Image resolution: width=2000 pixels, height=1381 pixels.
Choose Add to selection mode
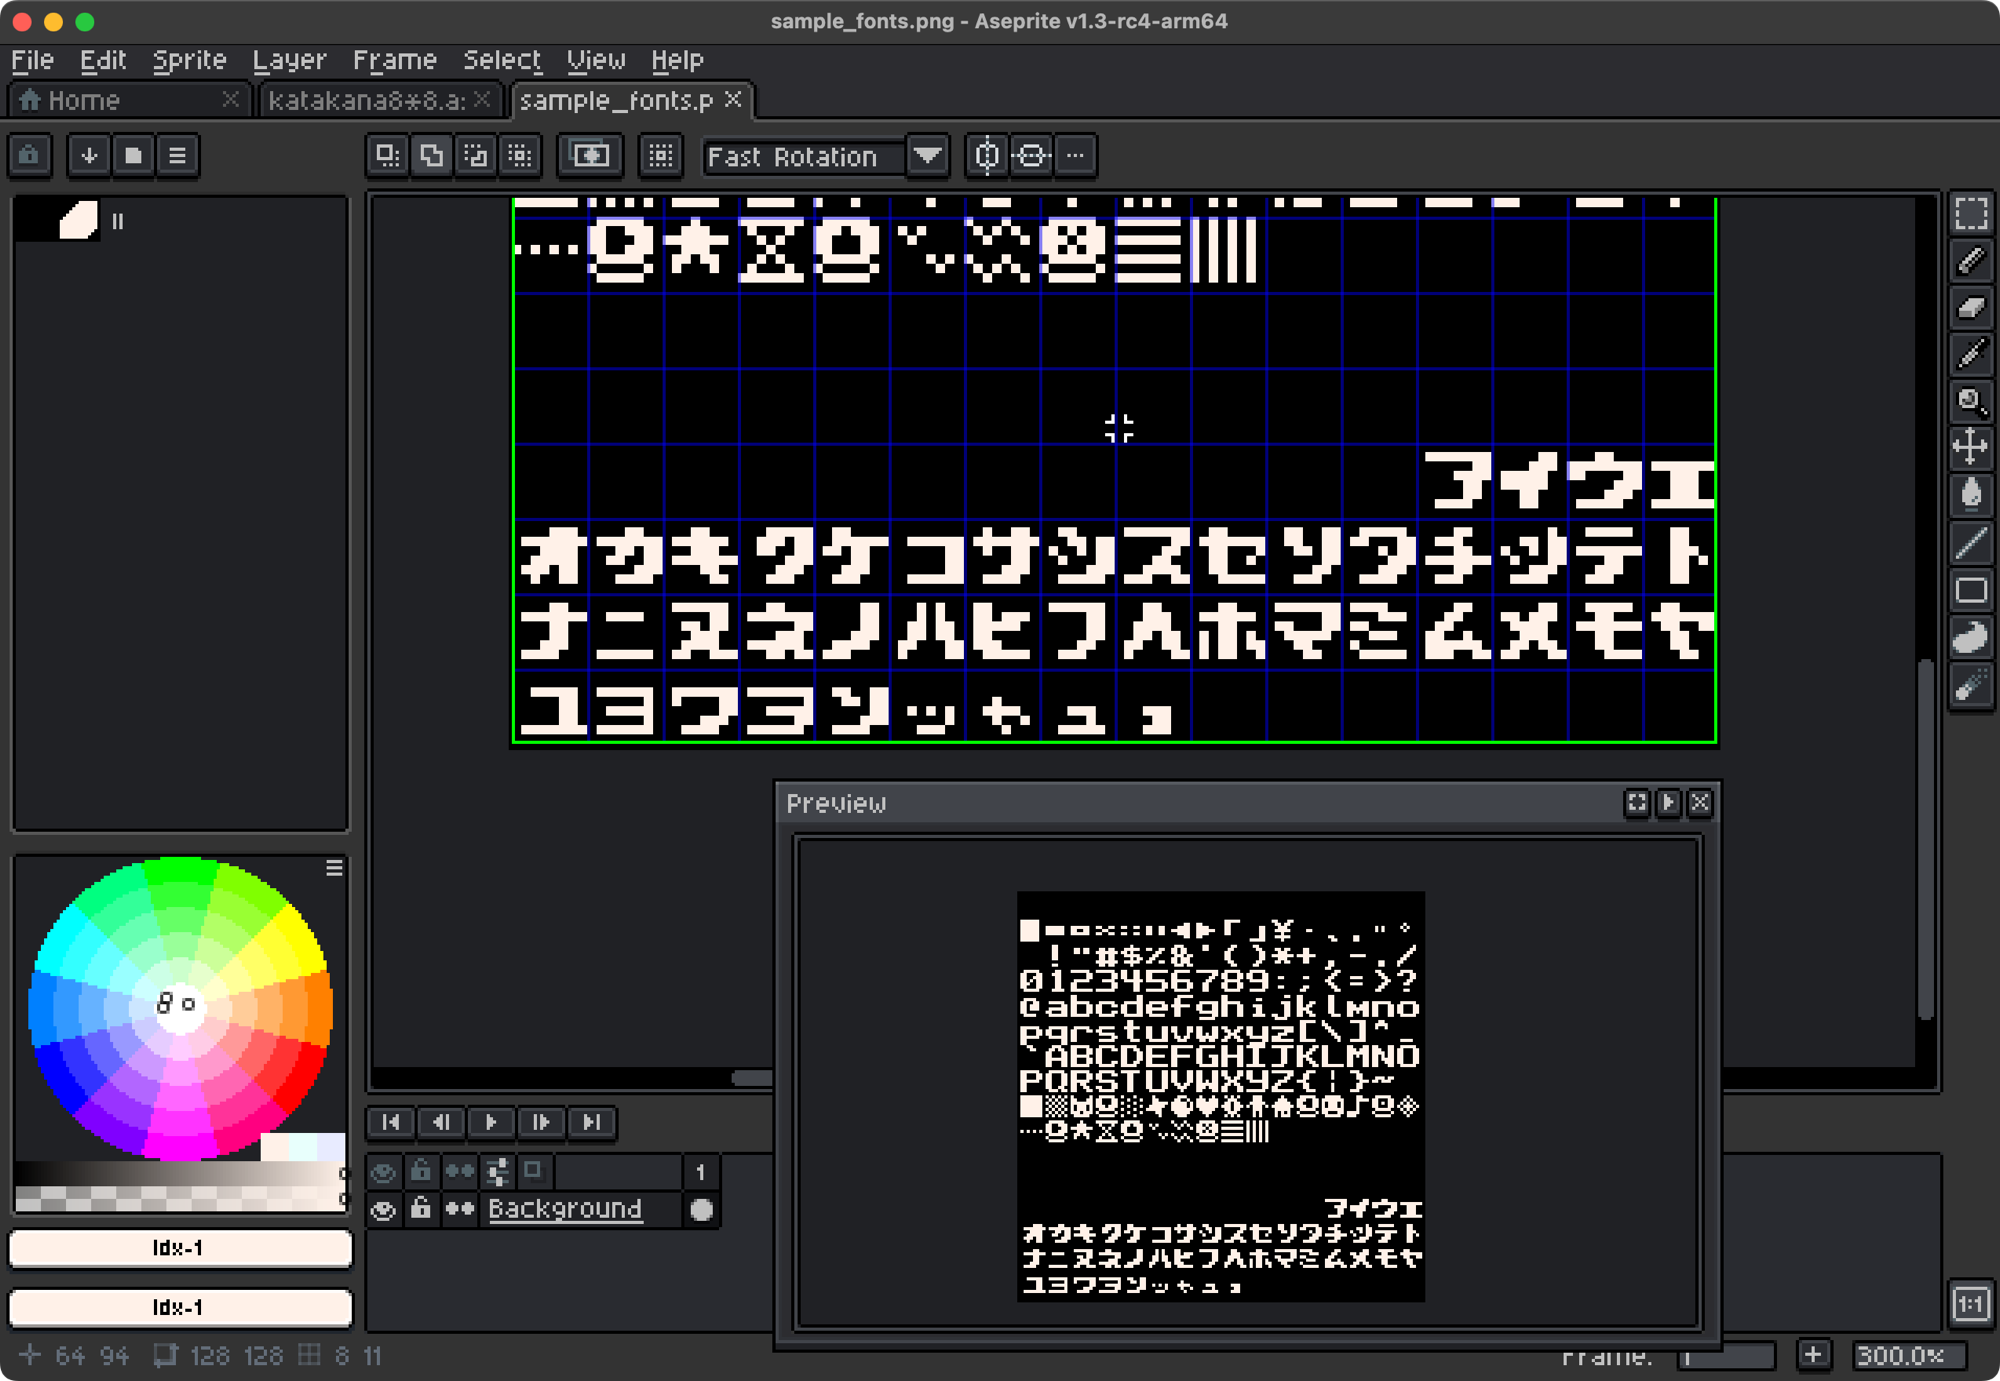[x=432, y=156]
